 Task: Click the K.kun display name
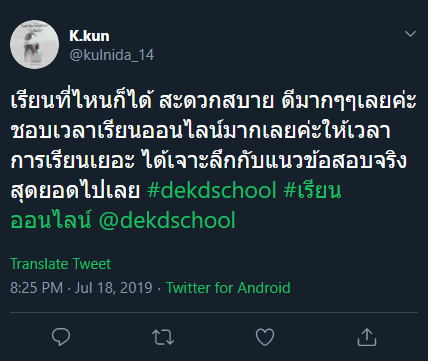pos(89,36)
